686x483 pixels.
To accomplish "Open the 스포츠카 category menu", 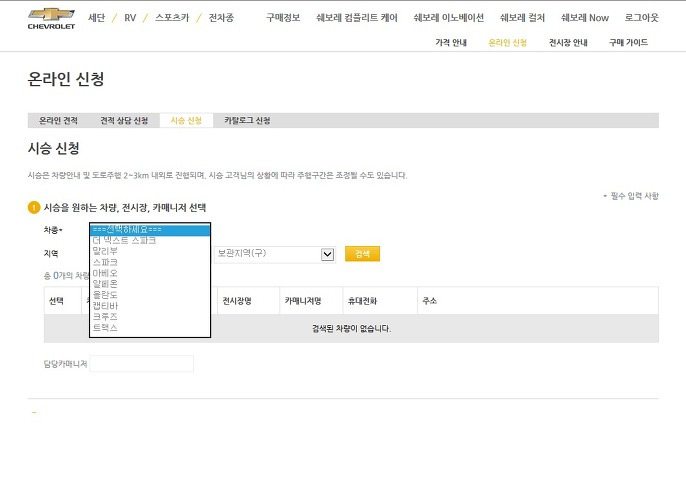I will pos(172,18).
